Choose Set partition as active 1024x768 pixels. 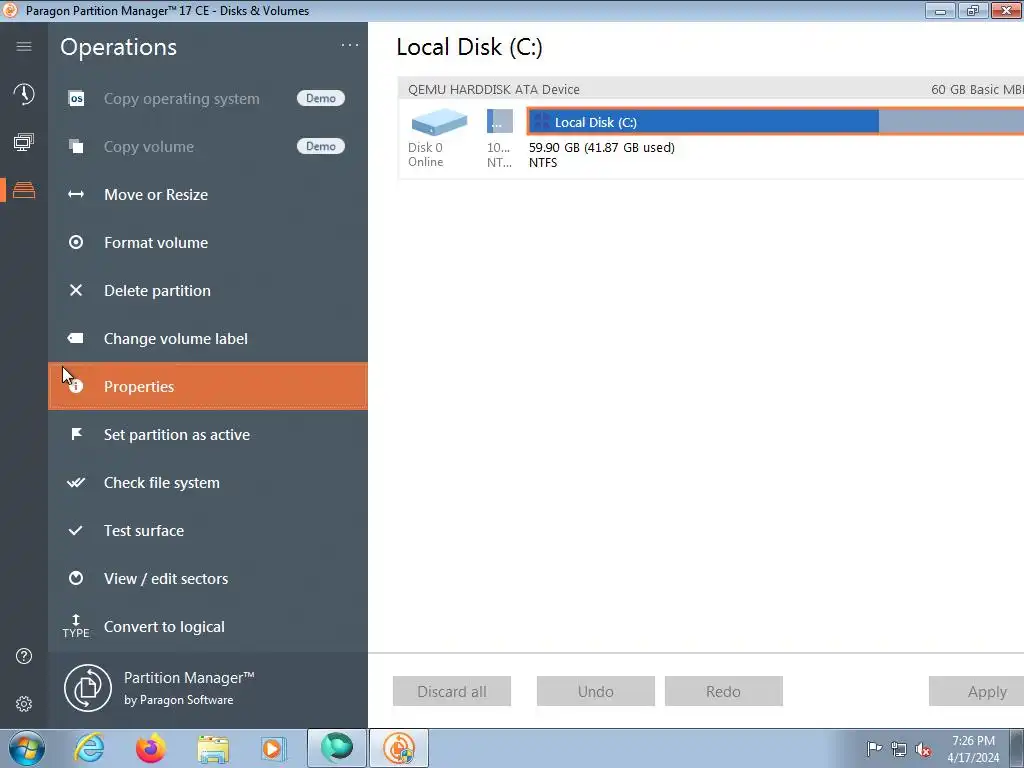[208, 434]
